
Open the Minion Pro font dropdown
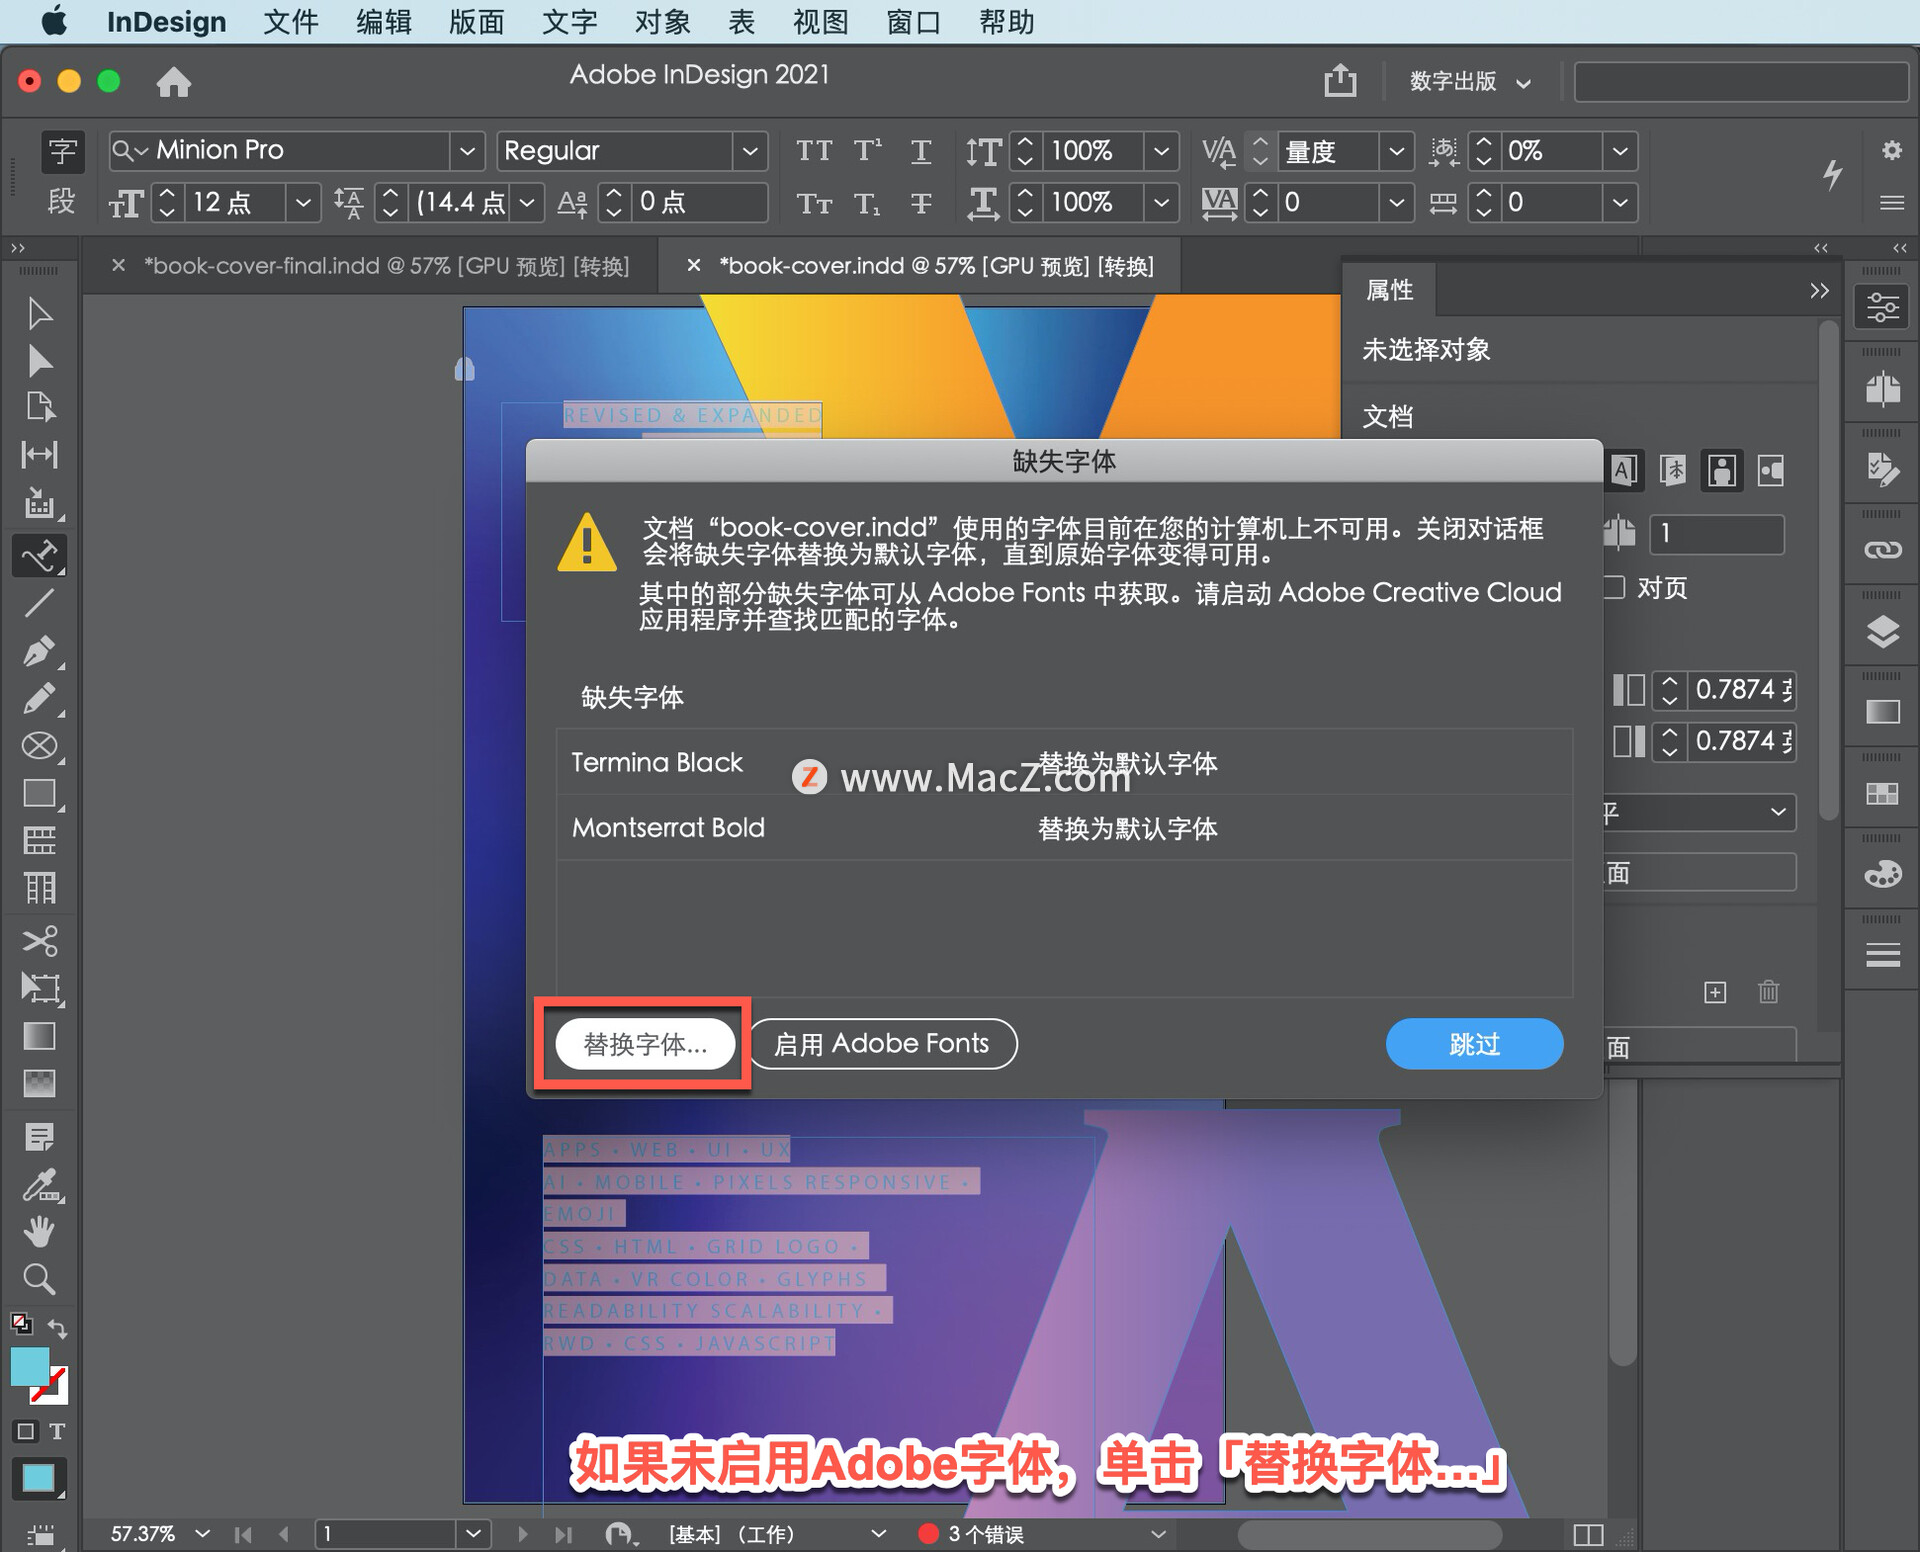pos(466,151)
